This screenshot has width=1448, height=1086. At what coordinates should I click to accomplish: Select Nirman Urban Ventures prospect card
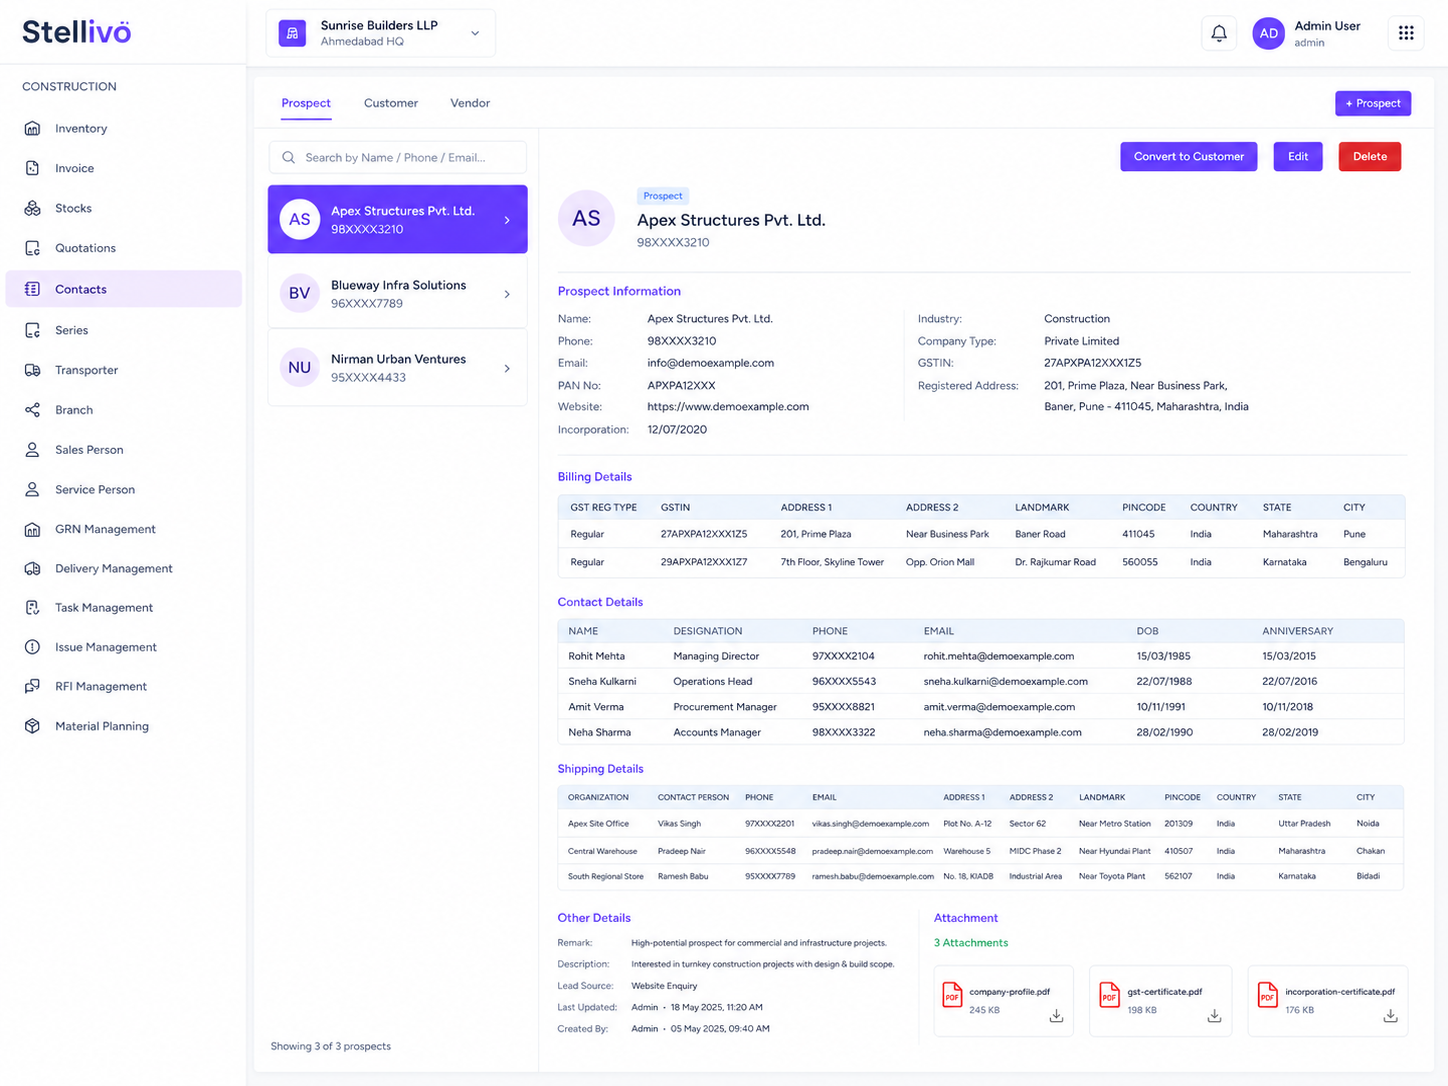(397, 368)
